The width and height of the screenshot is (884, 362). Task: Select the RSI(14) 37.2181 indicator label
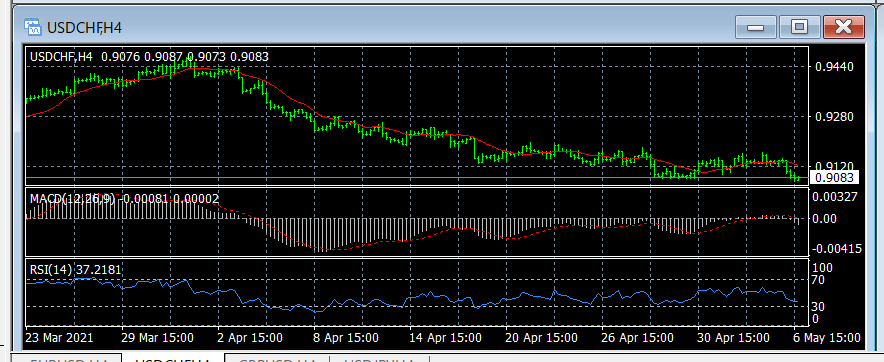[x=76, y=270]
